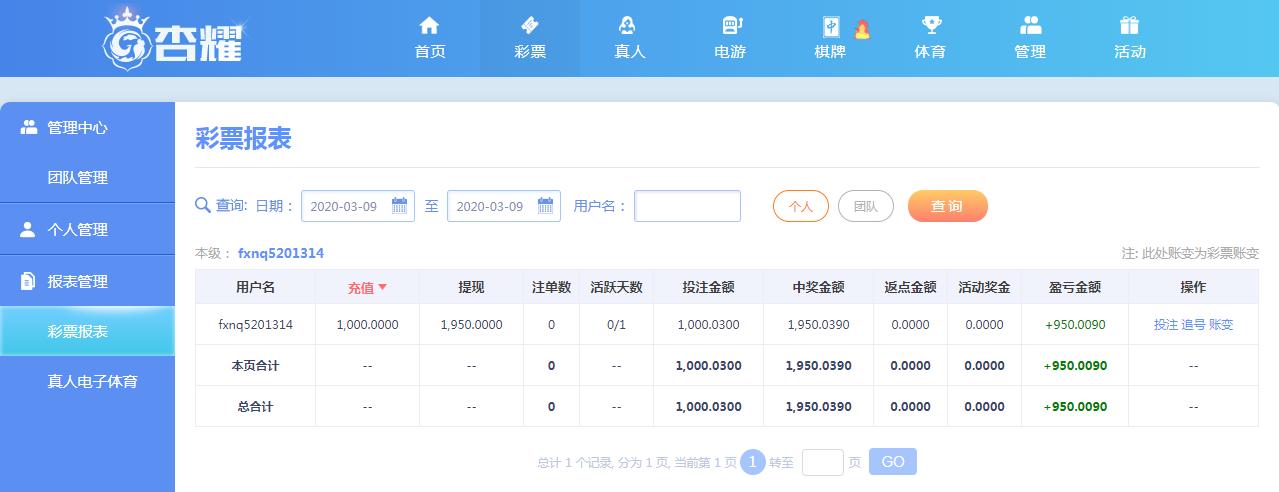1279x492 pixels.
Task: Click 投注 link in fxnq5201314 row
Action: tap(1166, 324)
